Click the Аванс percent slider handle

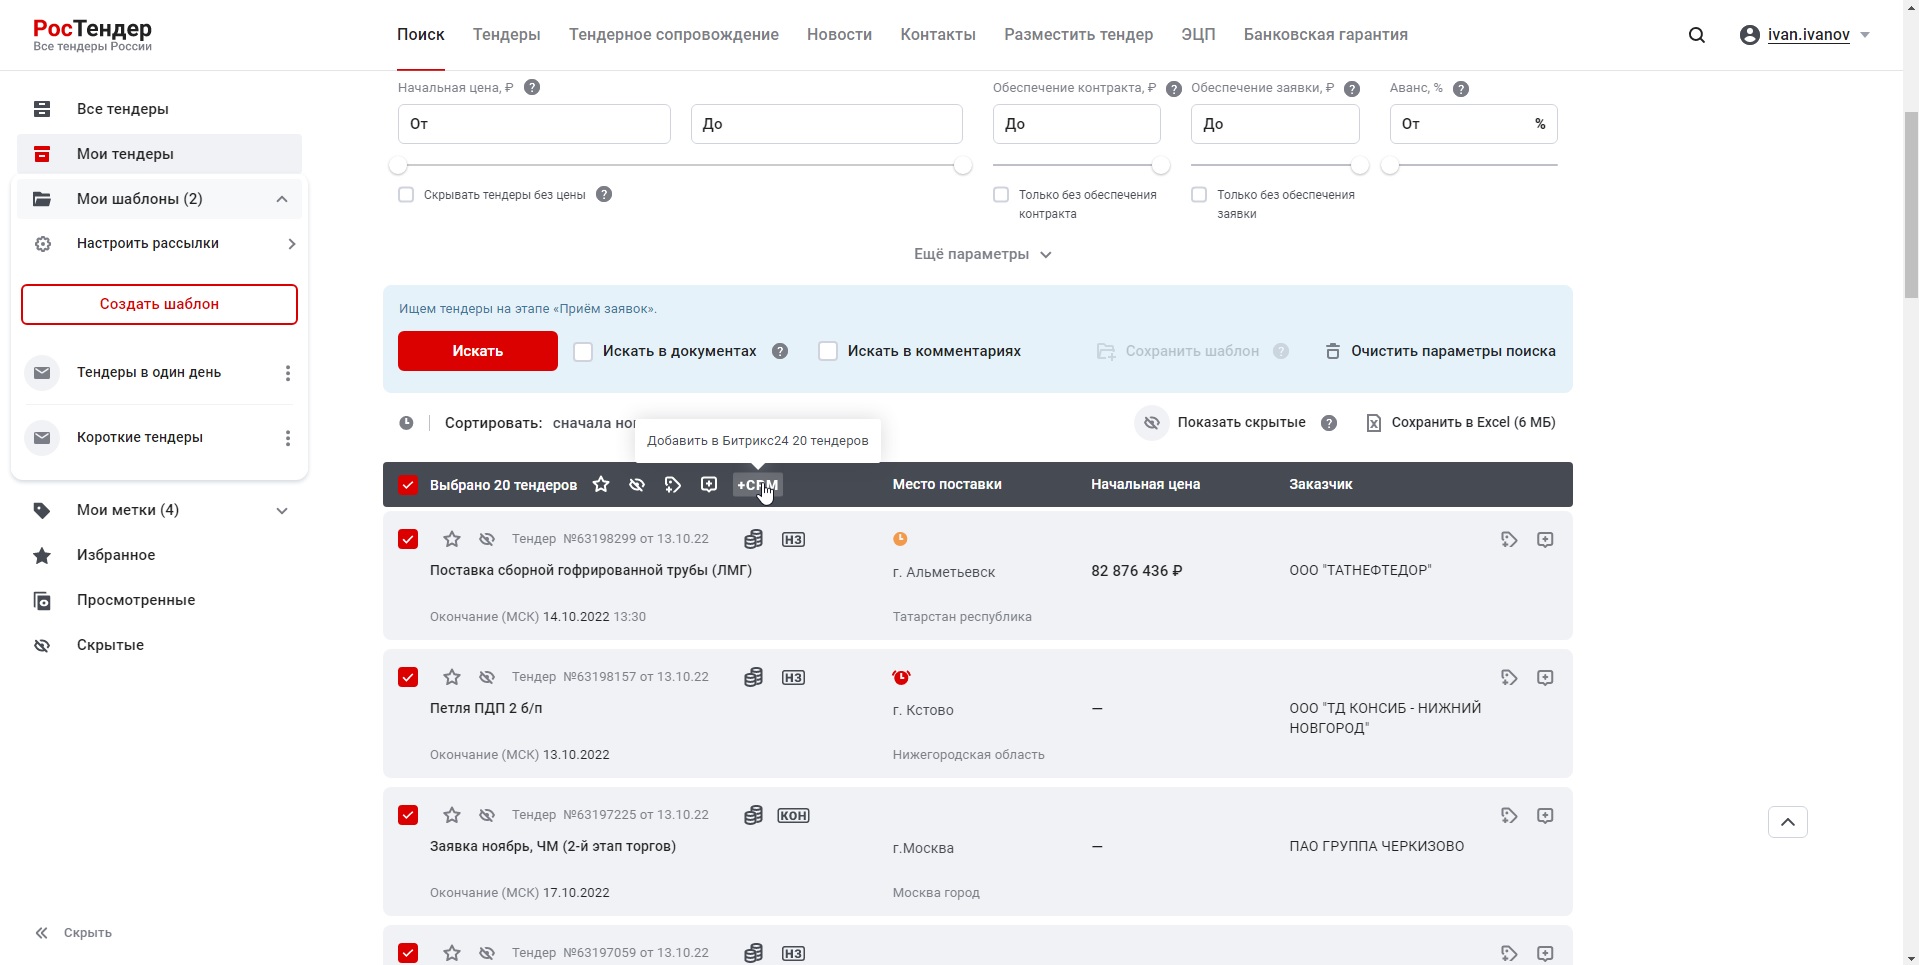(1390, 166)
